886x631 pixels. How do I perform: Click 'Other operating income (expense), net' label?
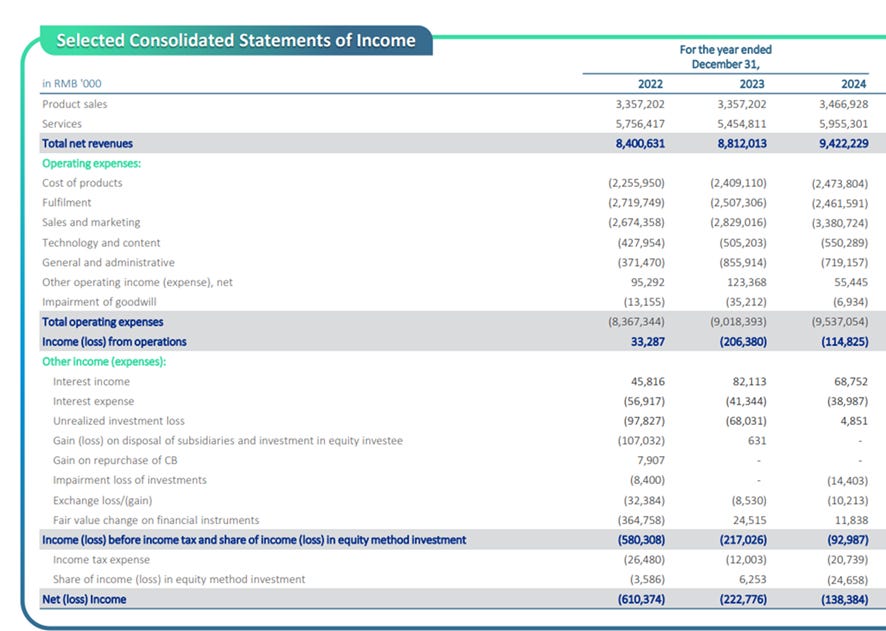137,282
